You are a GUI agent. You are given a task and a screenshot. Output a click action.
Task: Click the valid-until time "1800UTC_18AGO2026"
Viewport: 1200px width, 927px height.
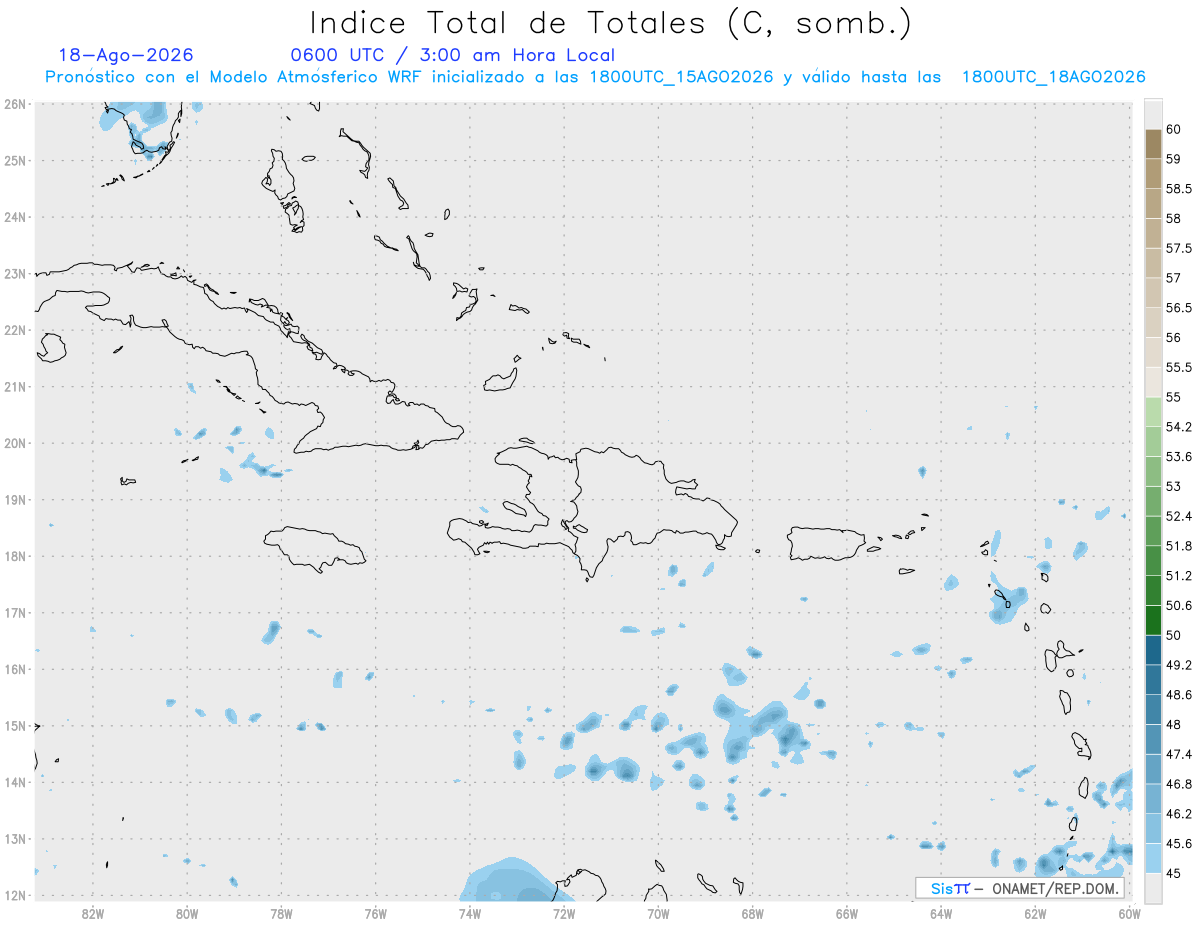(1053, 77)
